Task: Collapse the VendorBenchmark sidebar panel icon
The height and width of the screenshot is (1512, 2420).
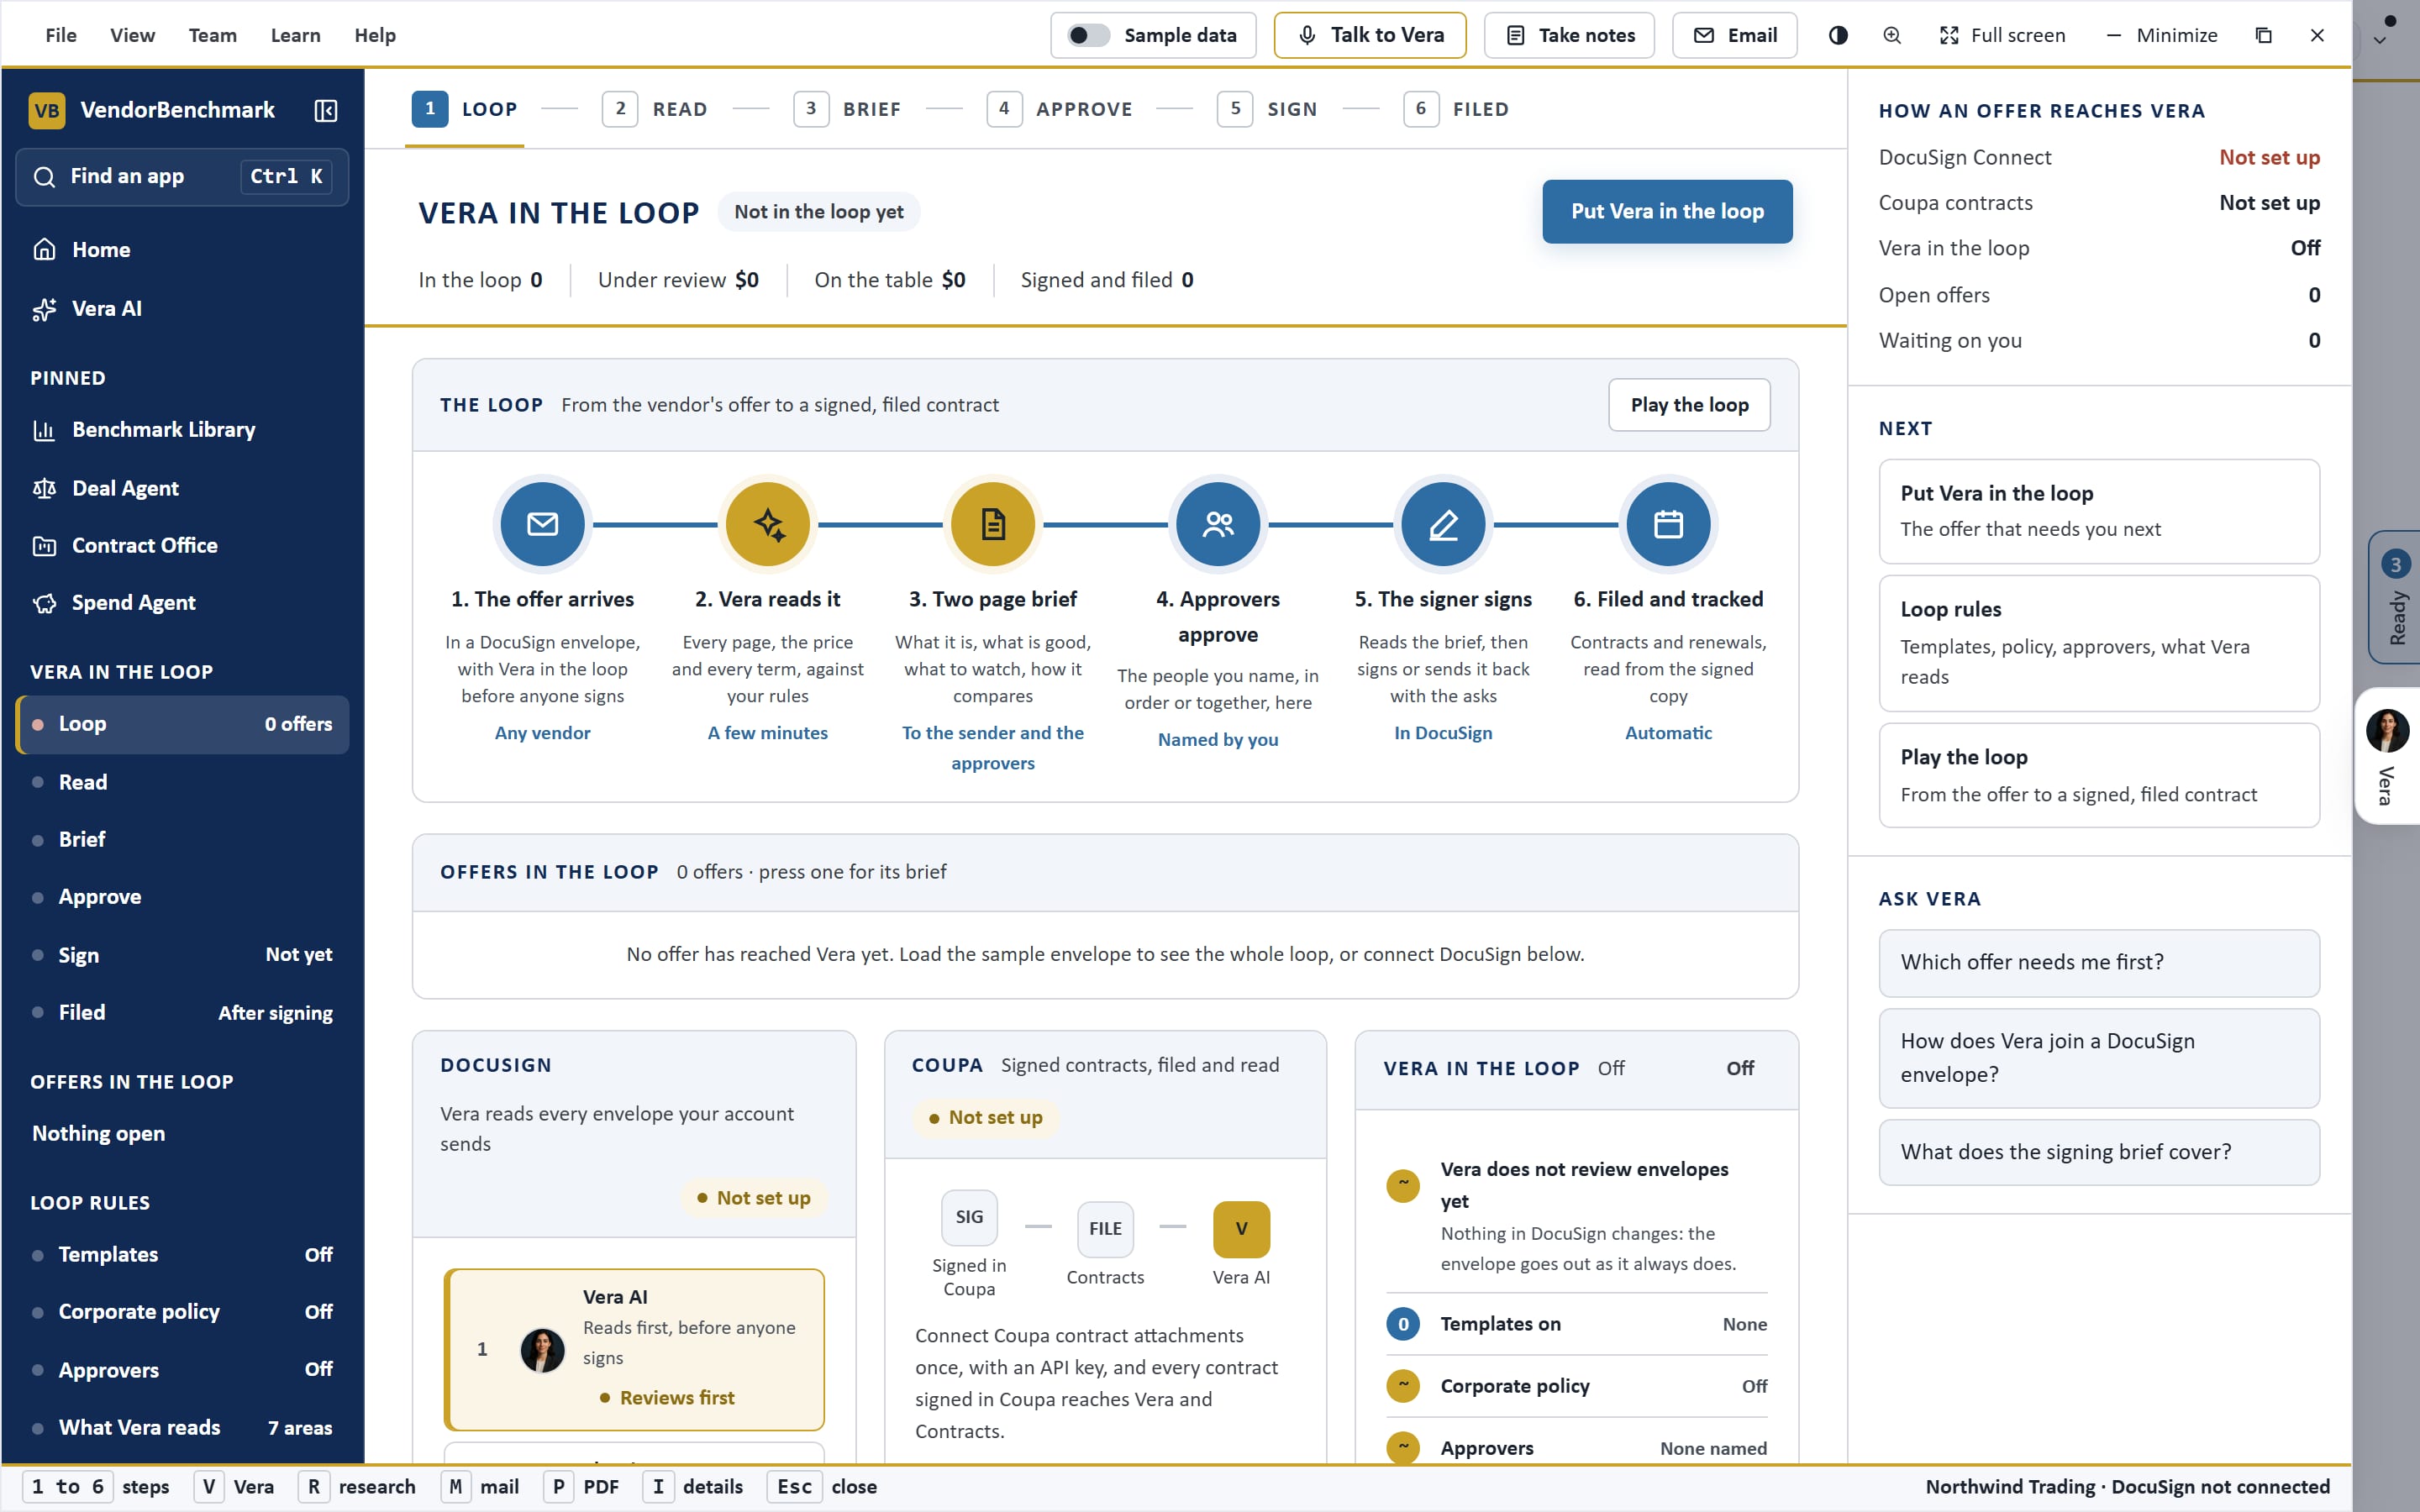Action: (x=325, y=110)
